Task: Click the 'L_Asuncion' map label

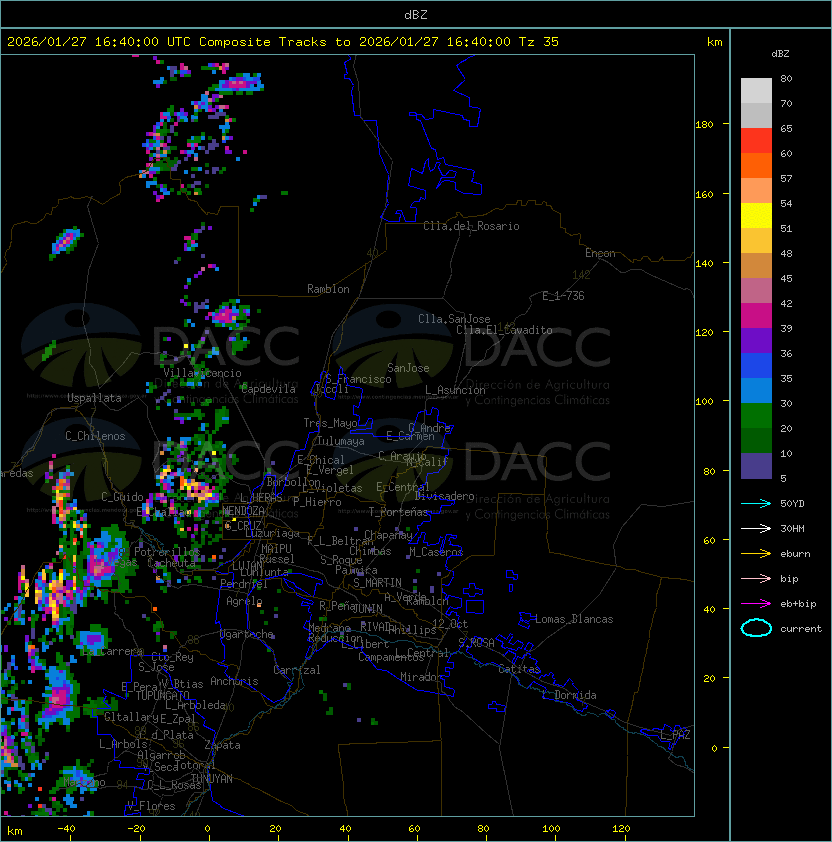Action: (455, 390)
